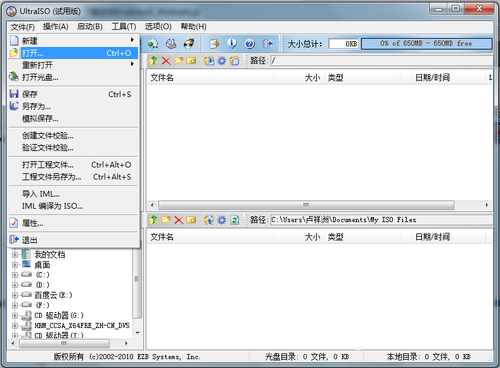The image size is (500, 368).
Task: Choose 另存为... menu entry
Action: click(73, 106)
